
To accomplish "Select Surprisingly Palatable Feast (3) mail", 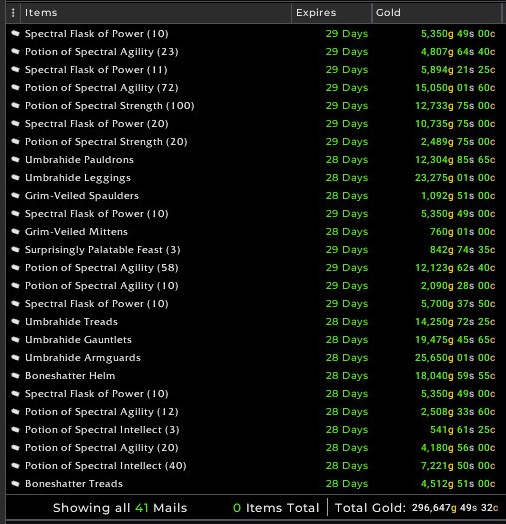I will pos(254,250).
